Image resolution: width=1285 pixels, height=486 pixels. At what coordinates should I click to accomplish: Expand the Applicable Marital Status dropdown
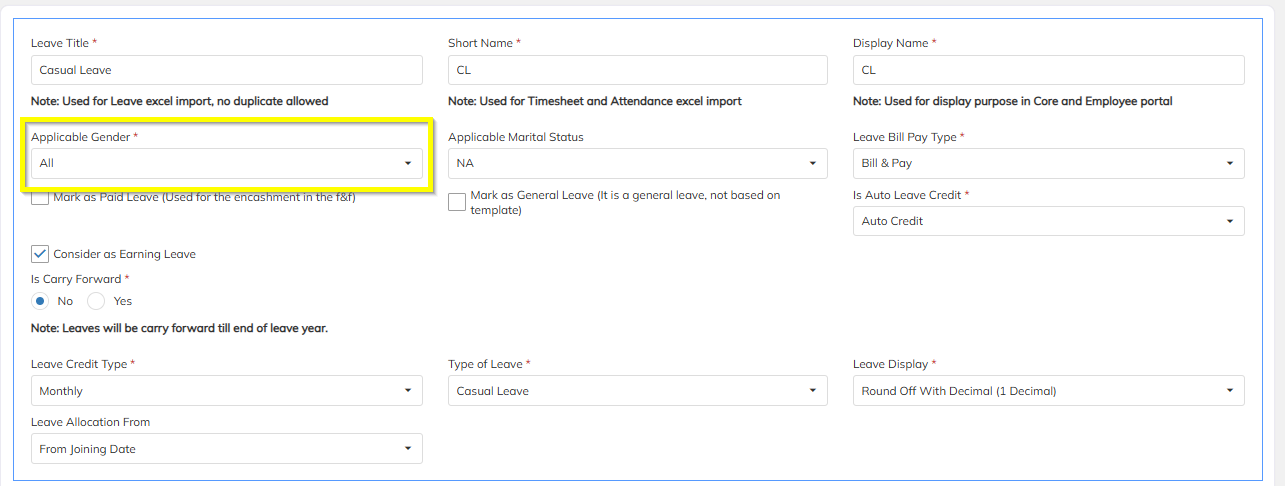point(637,163)
